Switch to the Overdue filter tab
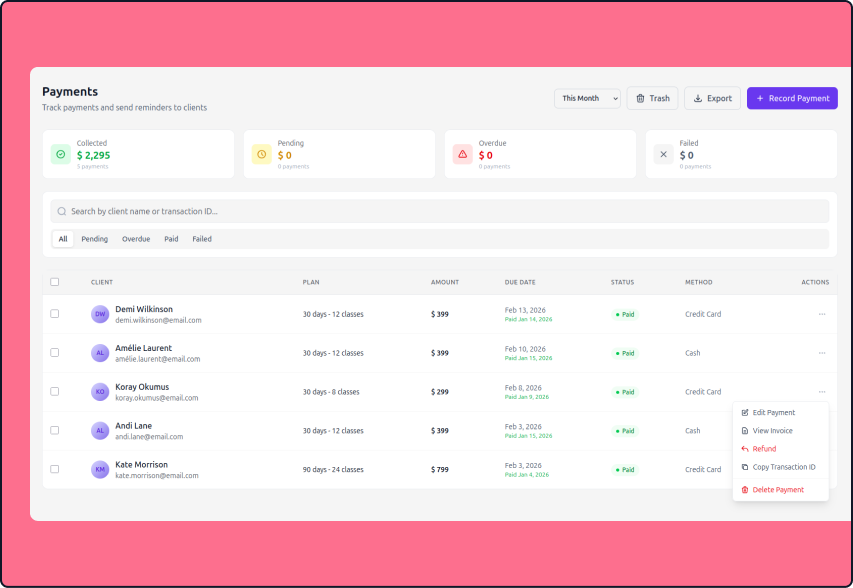853x588 pixels. (x=136, y=239)
